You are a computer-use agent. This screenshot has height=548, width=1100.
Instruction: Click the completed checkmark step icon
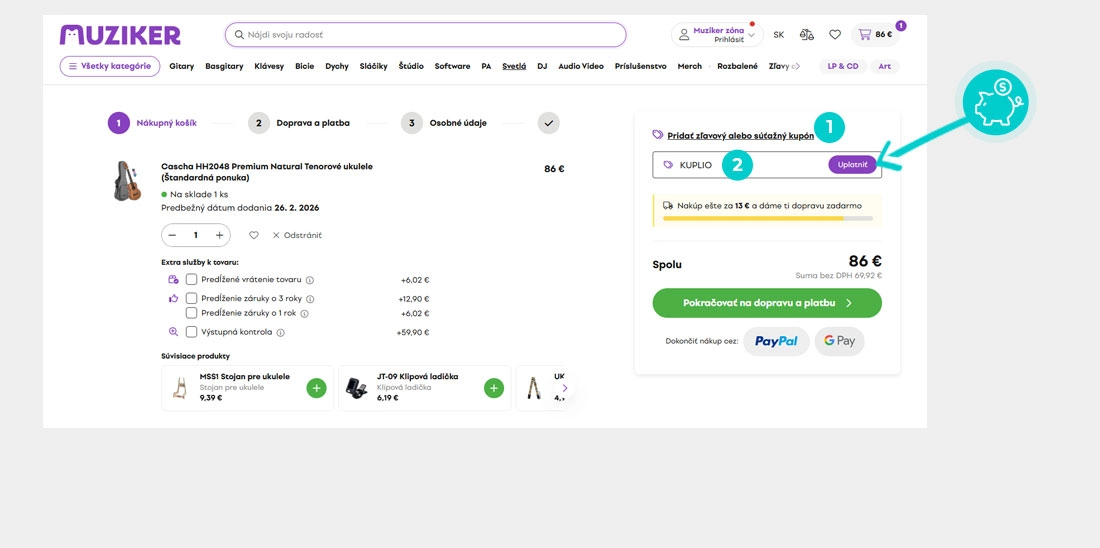[x=549, y=123]
